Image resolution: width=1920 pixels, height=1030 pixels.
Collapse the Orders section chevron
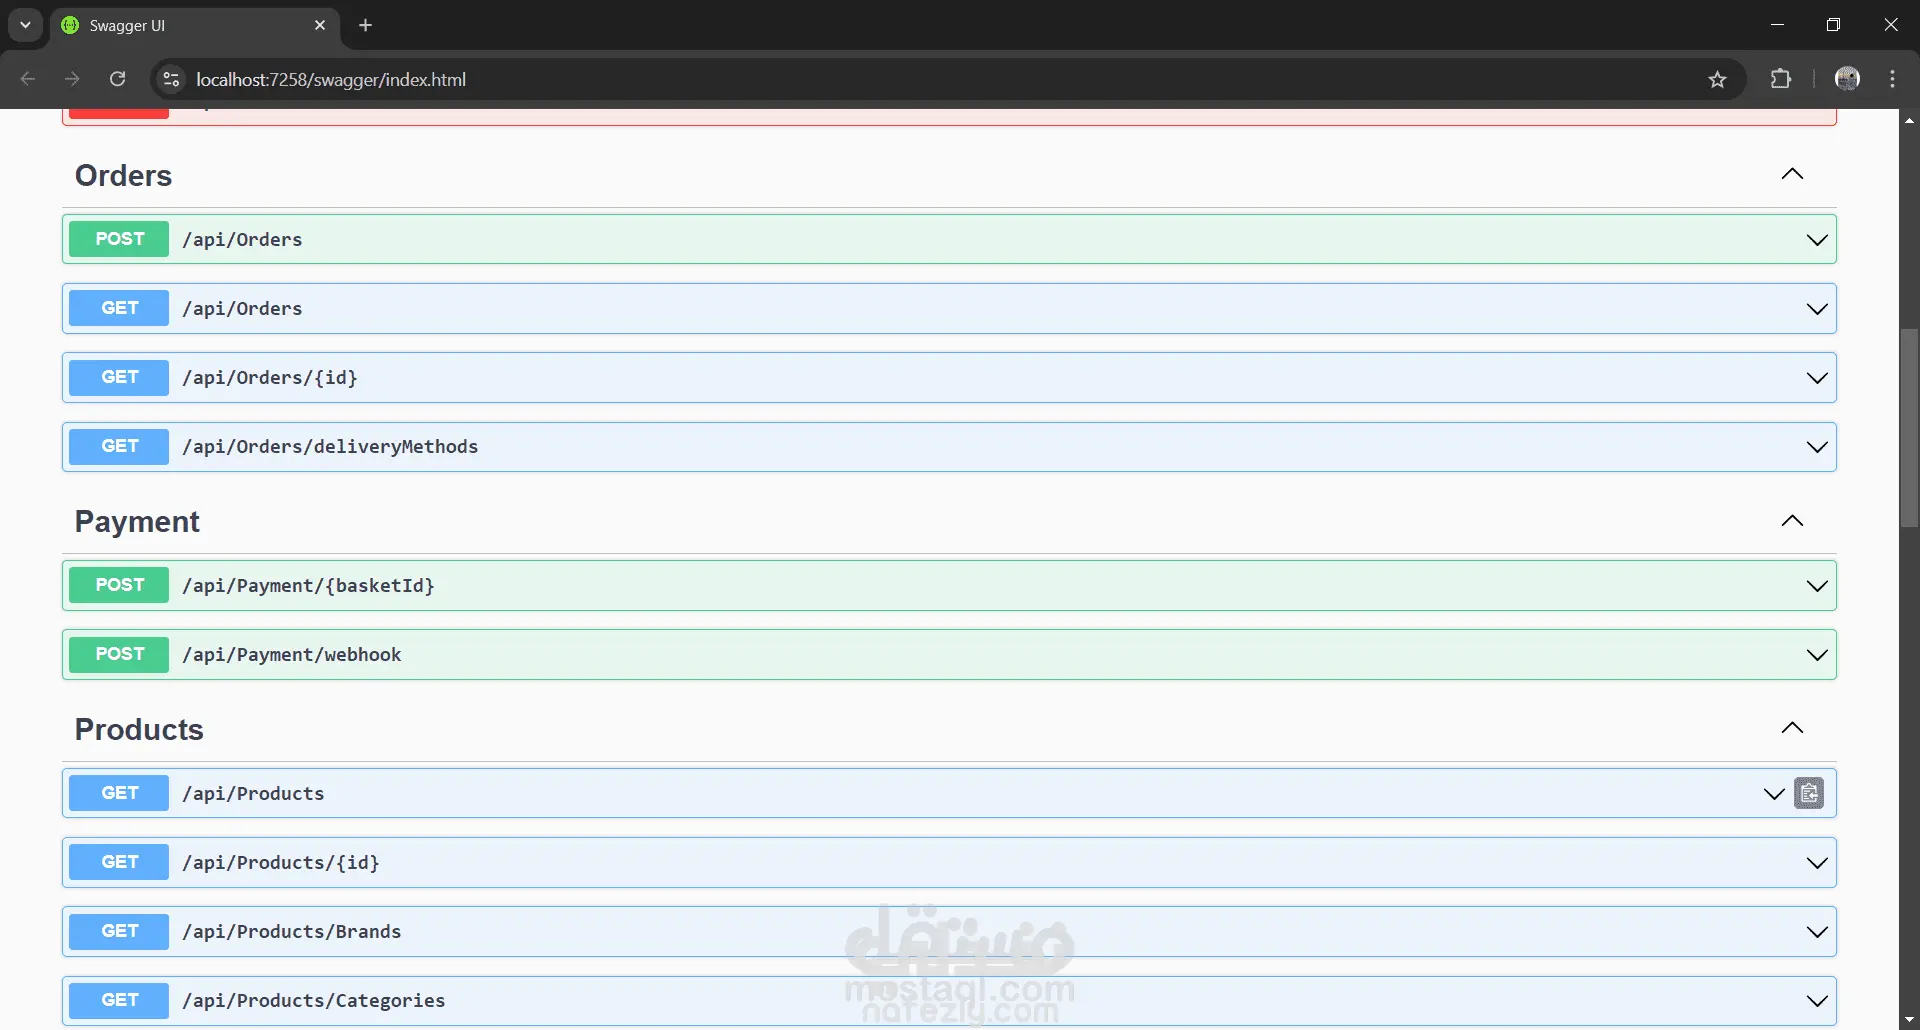click(x=1792, y=174)
